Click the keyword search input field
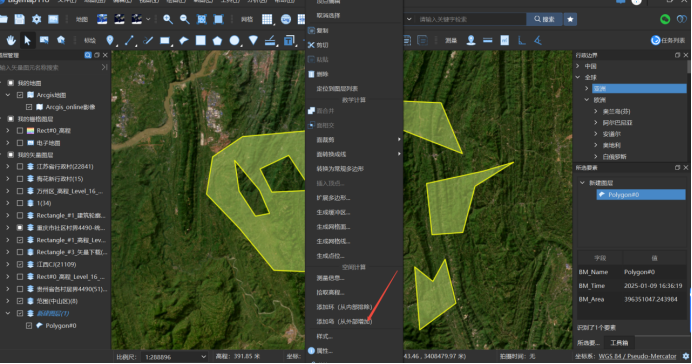692x364 pixels. click(x=470, y=19)
